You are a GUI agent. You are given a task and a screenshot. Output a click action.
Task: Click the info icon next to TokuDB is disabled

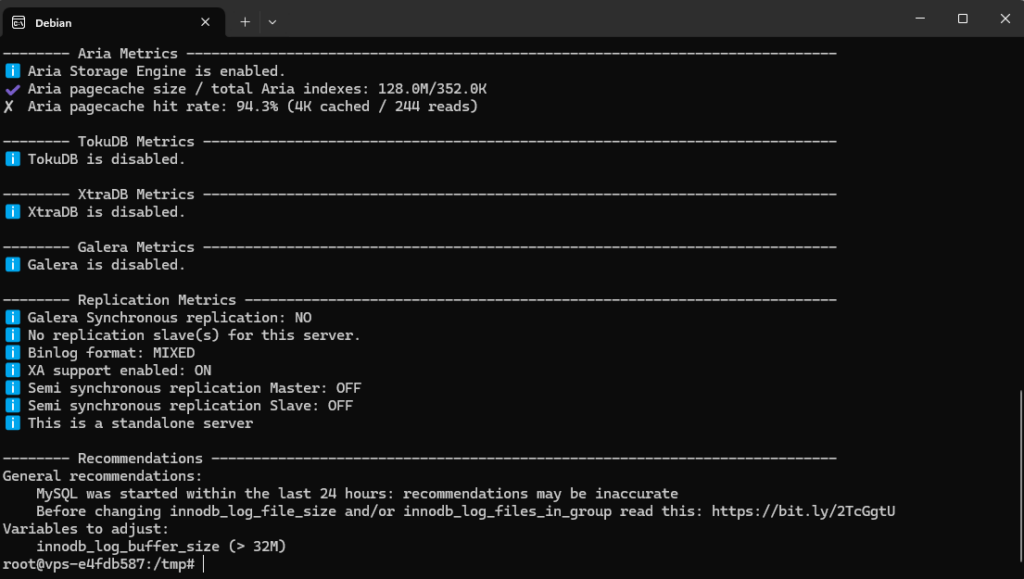[11, 159]
